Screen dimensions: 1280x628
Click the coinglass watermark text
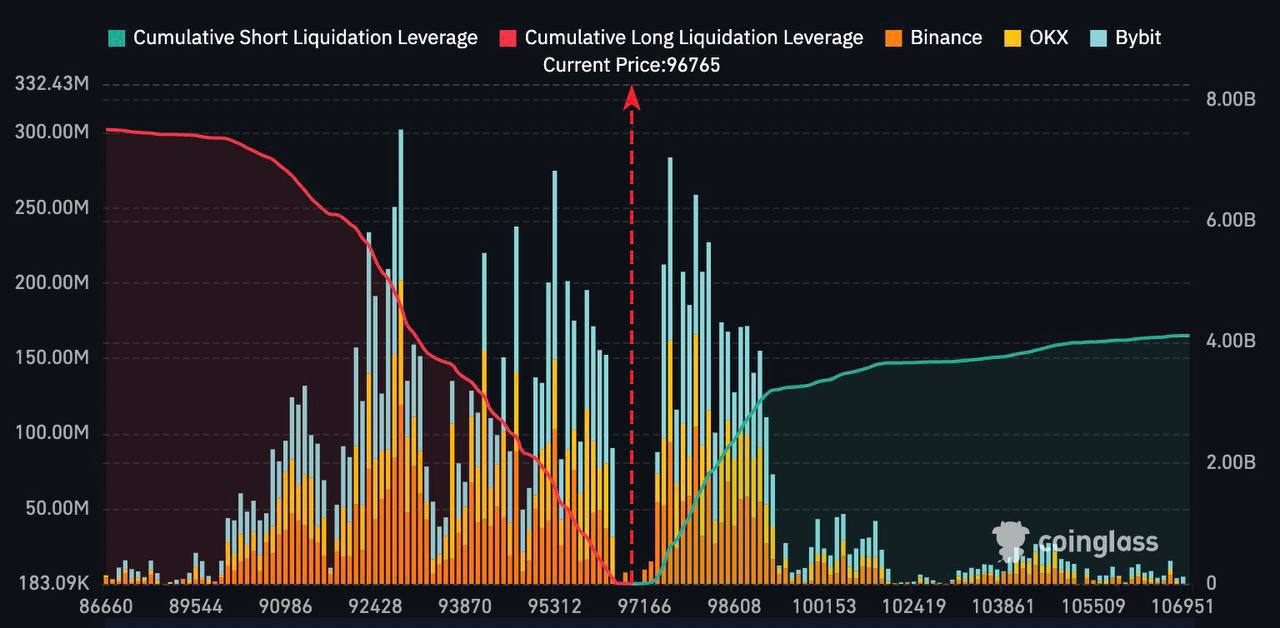(x=1098, y=543)
